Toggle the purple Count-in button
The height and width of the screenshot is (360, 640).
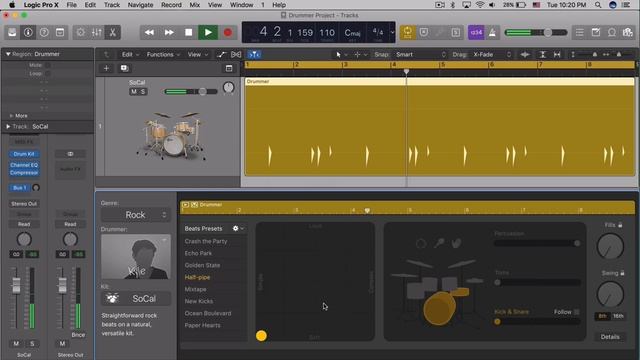coord(476,32)
